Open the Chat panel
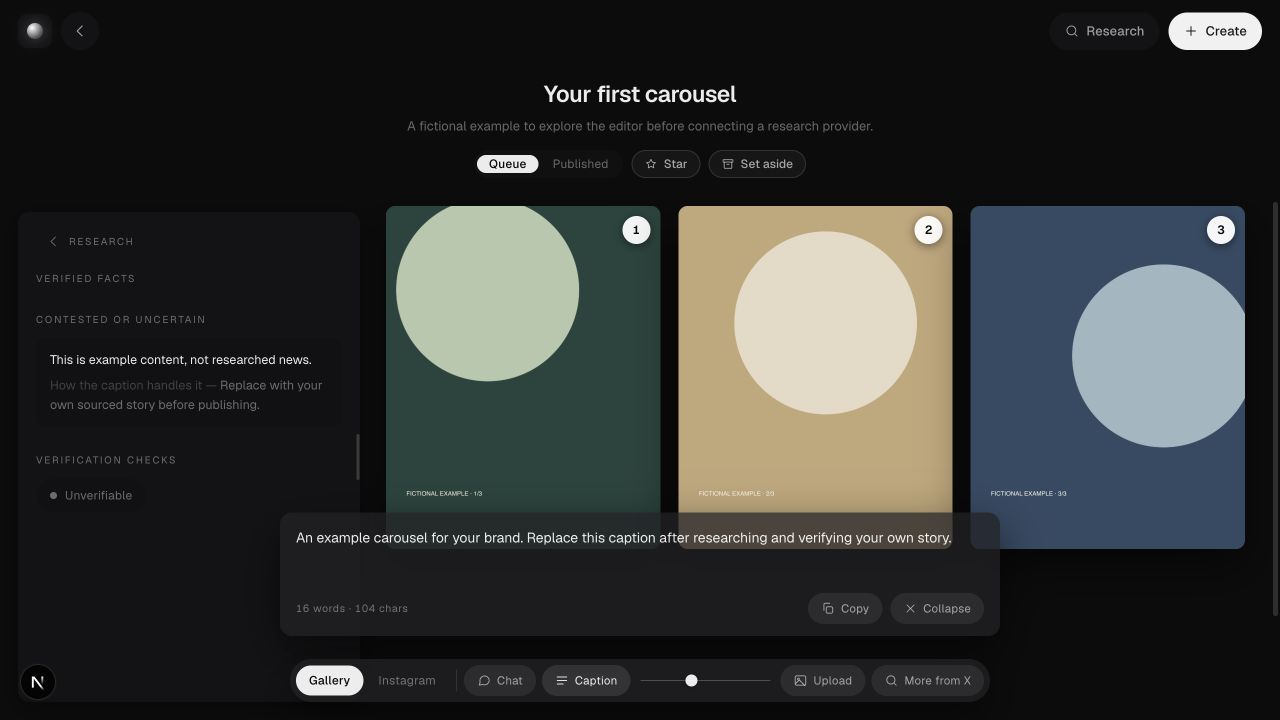This screenshot has width=1280, height=720. [x=500, y=680]
